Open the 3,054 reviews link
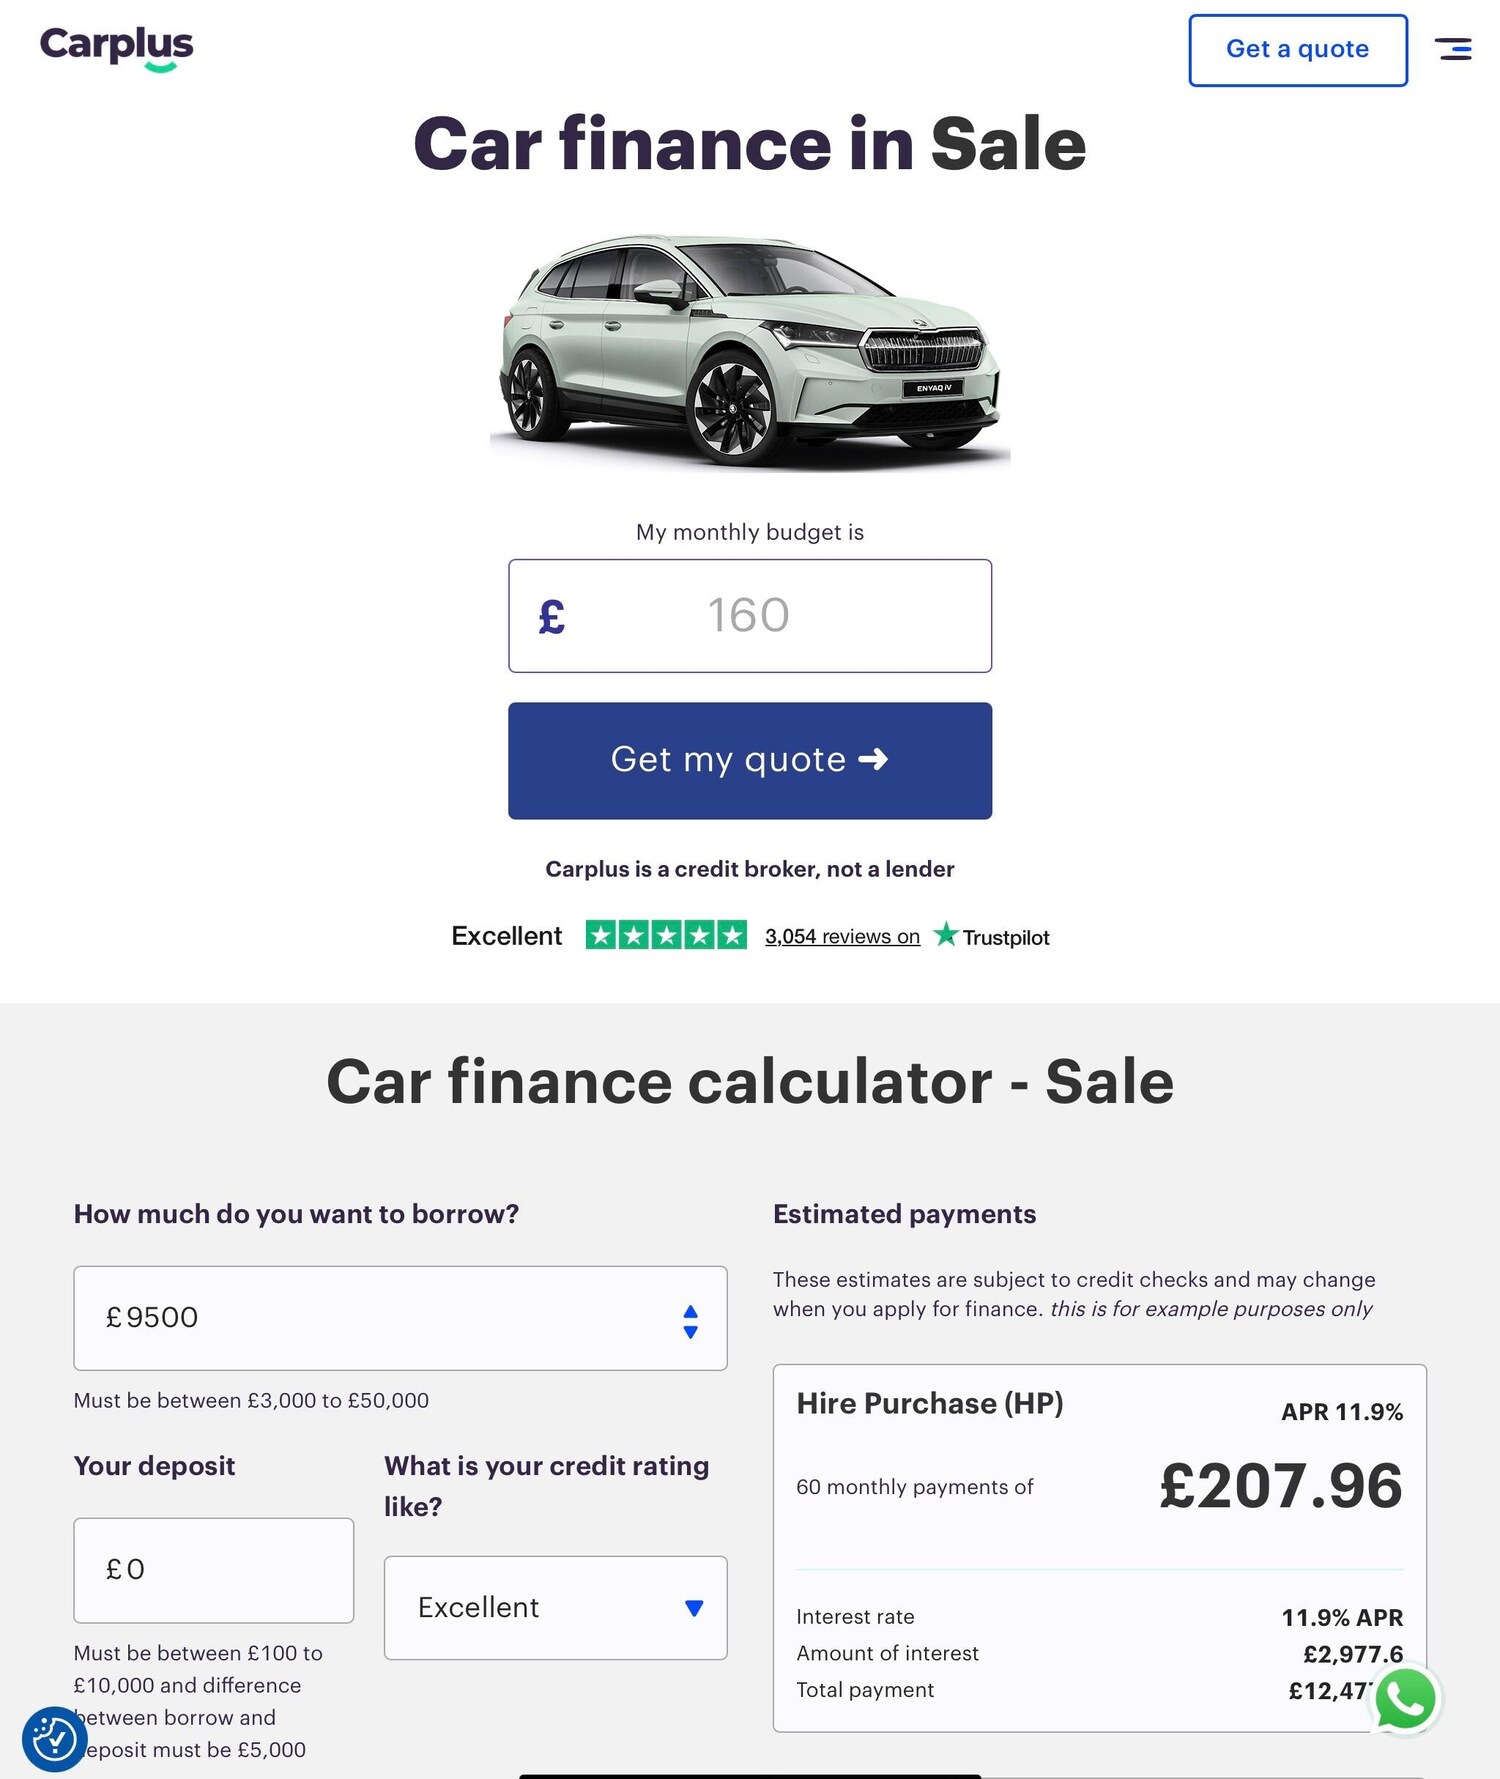The height and width of the screenshot is (1779, 1500). [x=842, y=936]
